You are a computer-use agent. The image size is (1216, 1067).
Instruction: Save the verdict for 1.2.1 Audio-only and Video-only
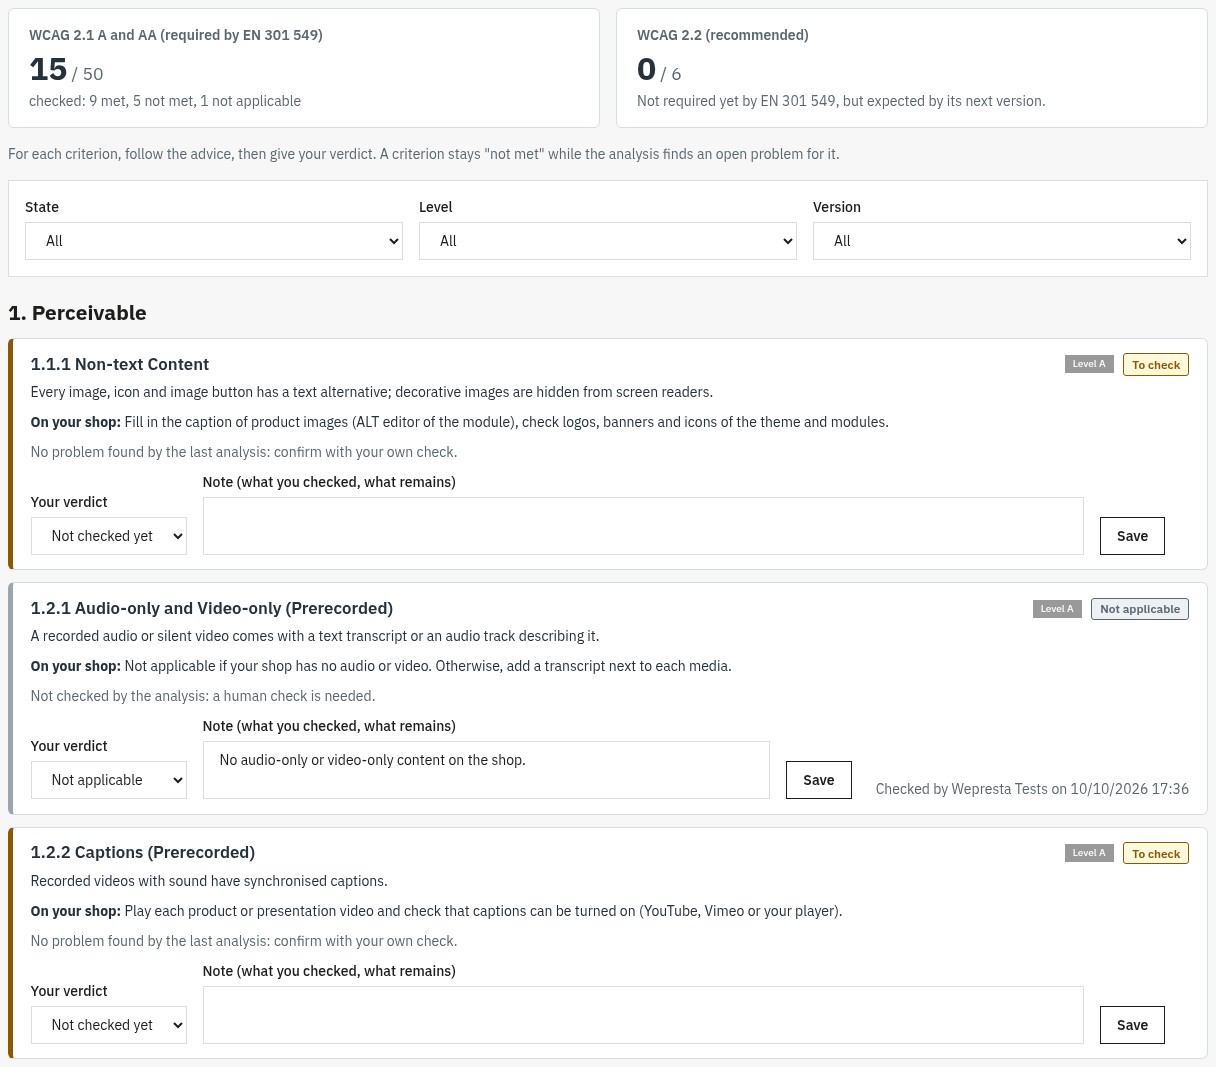coord(818,780)
